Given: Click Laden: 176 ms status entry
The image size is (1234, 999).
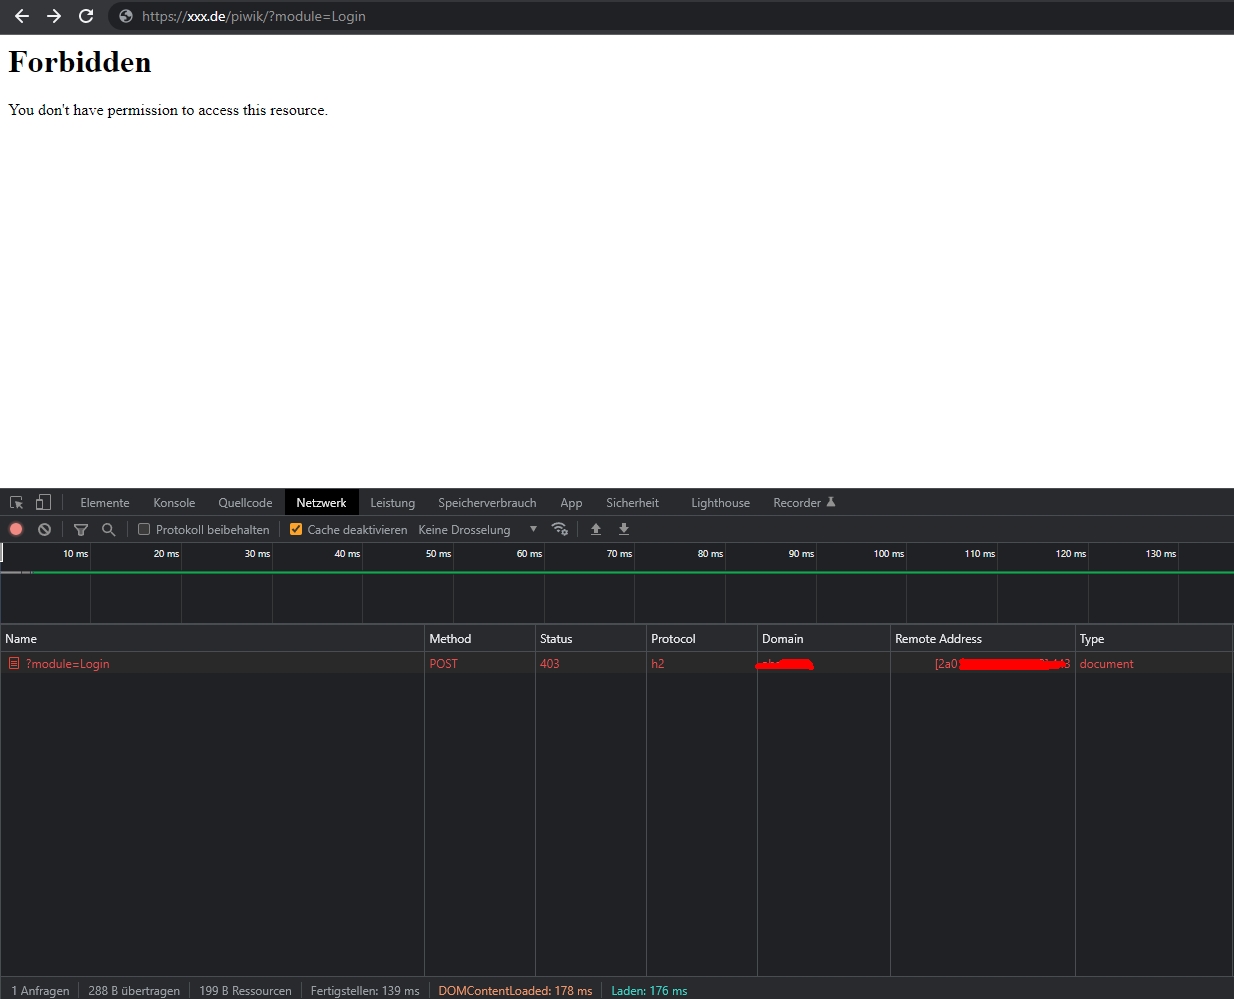Looking at the screenshot, I should tap(649, 990).
